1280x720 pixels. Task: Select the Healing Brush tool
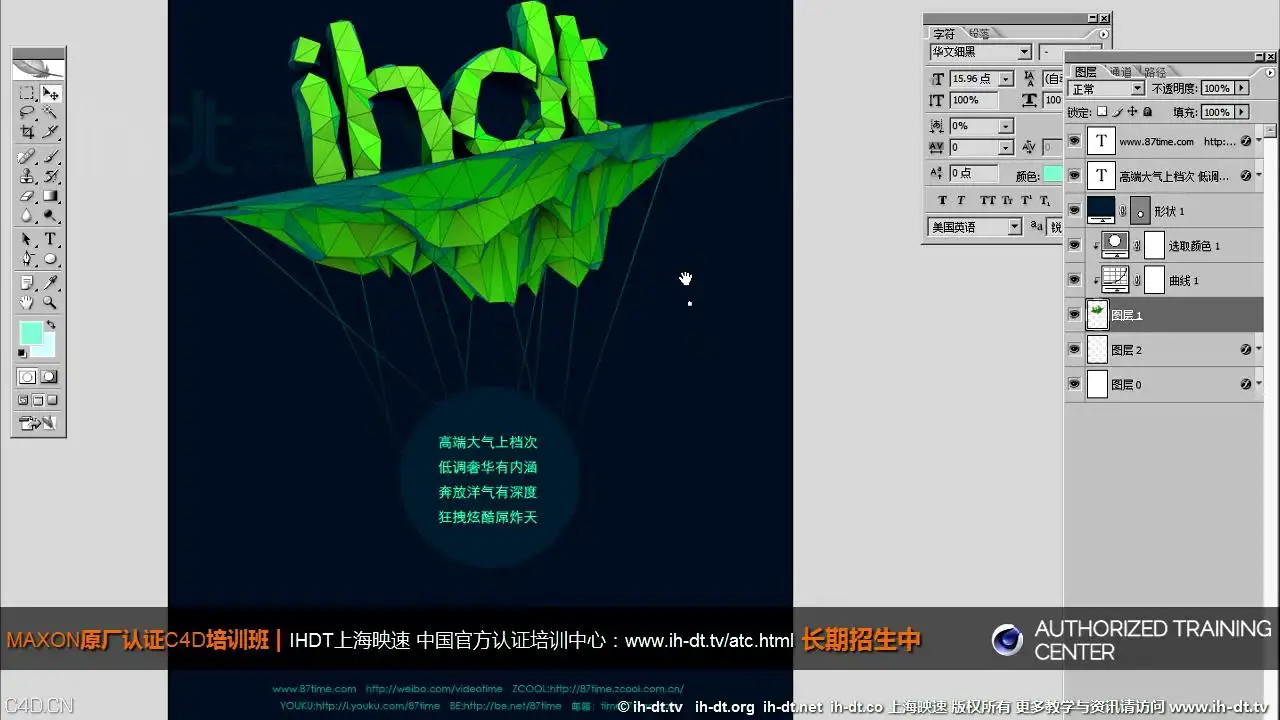coord(27,157)
